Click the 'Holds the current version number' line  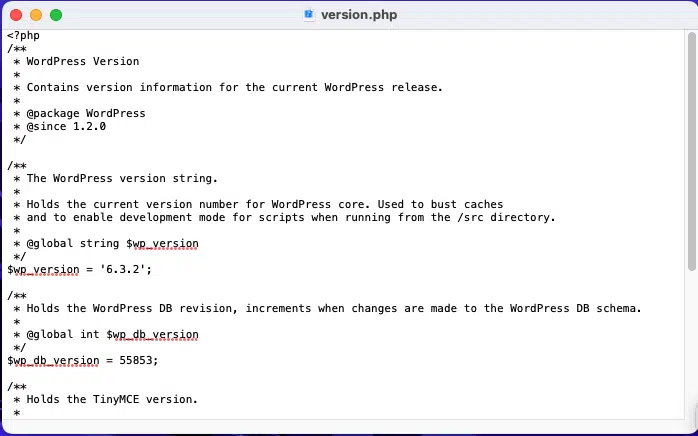pyautogui.click(x=258, y=204)
